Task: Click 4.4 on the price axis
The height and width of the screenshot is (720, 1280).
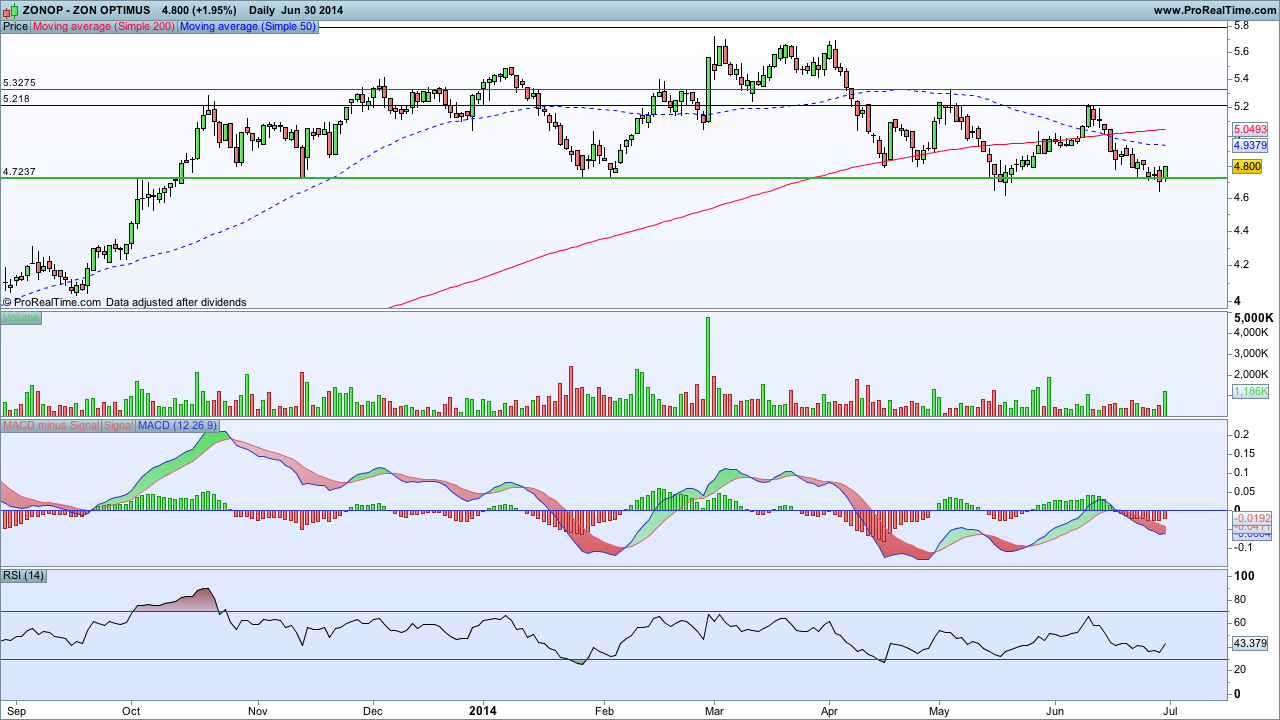Action: coord(1241,230)
